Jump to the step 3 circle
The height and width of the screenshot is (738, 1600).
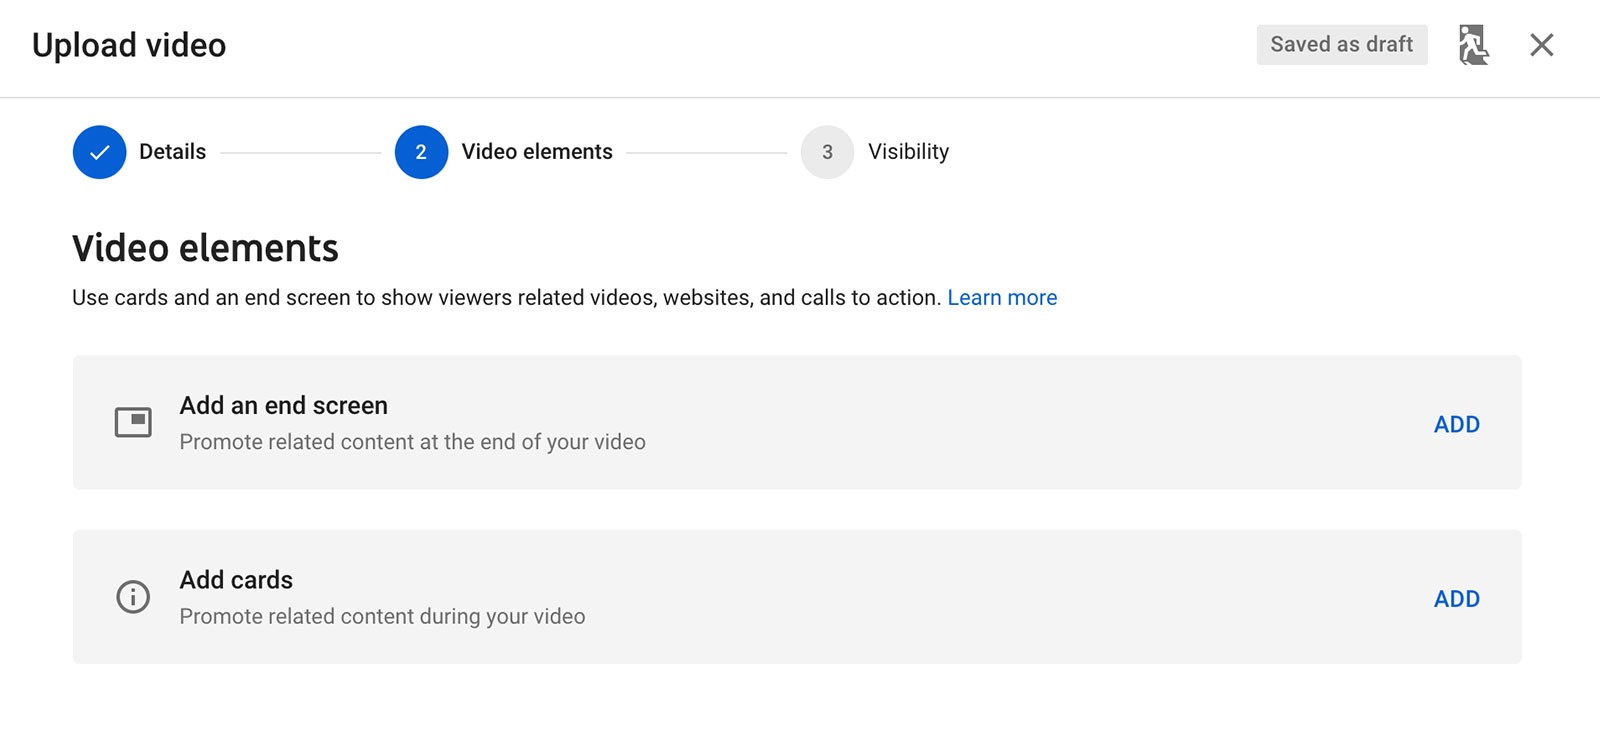[x=827, y=152]
